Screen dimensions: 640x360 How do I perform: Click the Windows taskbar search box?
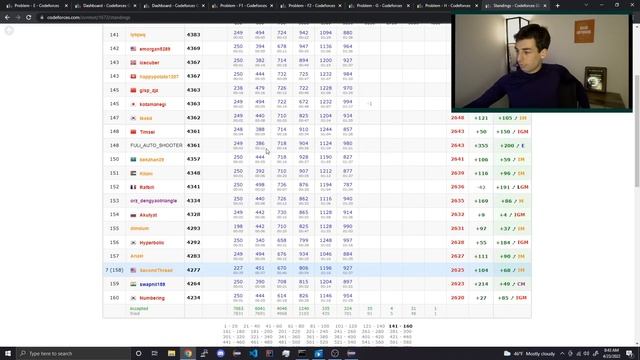click(73, 353)
